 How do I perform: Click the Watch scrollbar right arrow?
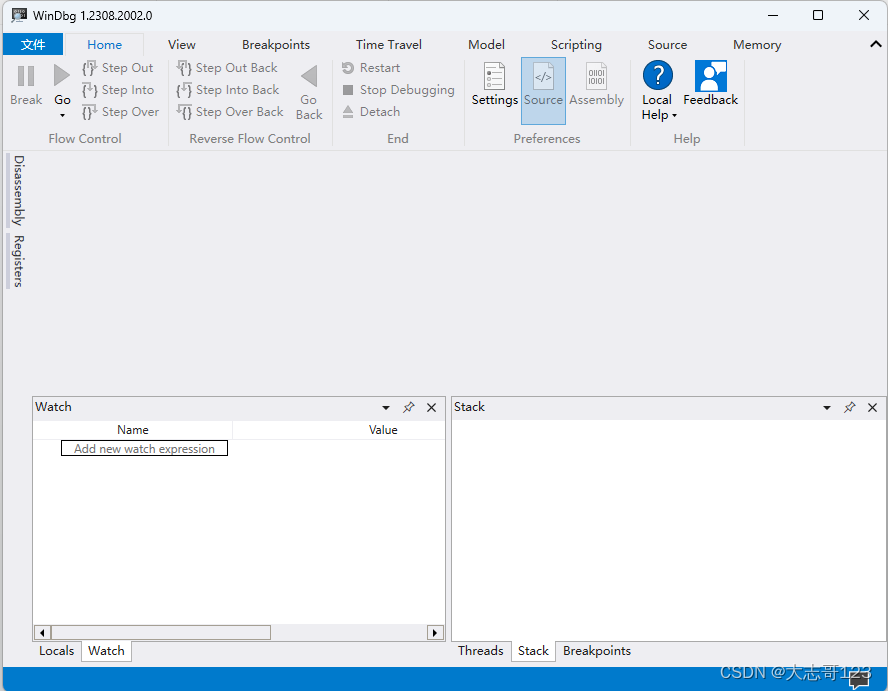tap(435, 633)
